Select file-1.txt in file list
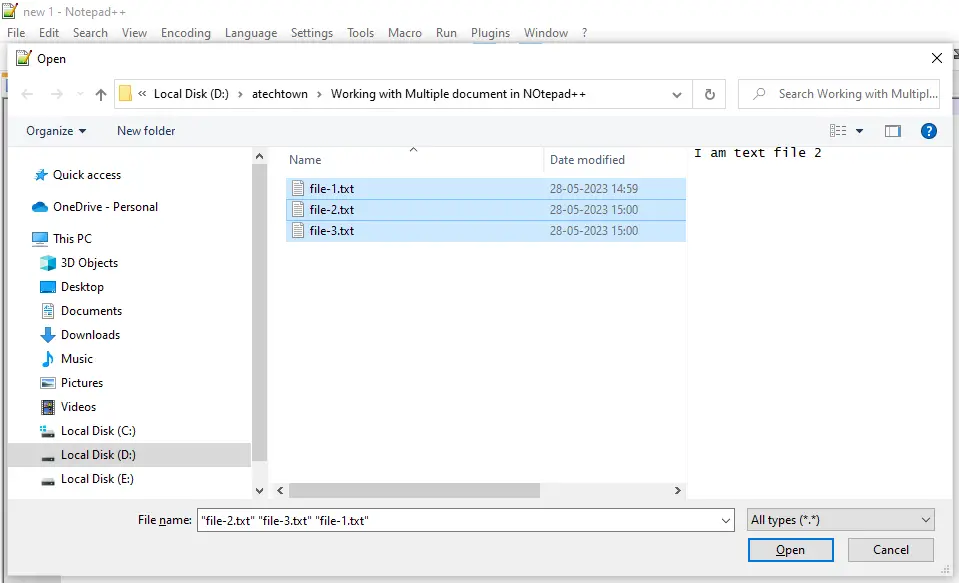Viewport: 959px width, 583px height. (x=486, y=188)
